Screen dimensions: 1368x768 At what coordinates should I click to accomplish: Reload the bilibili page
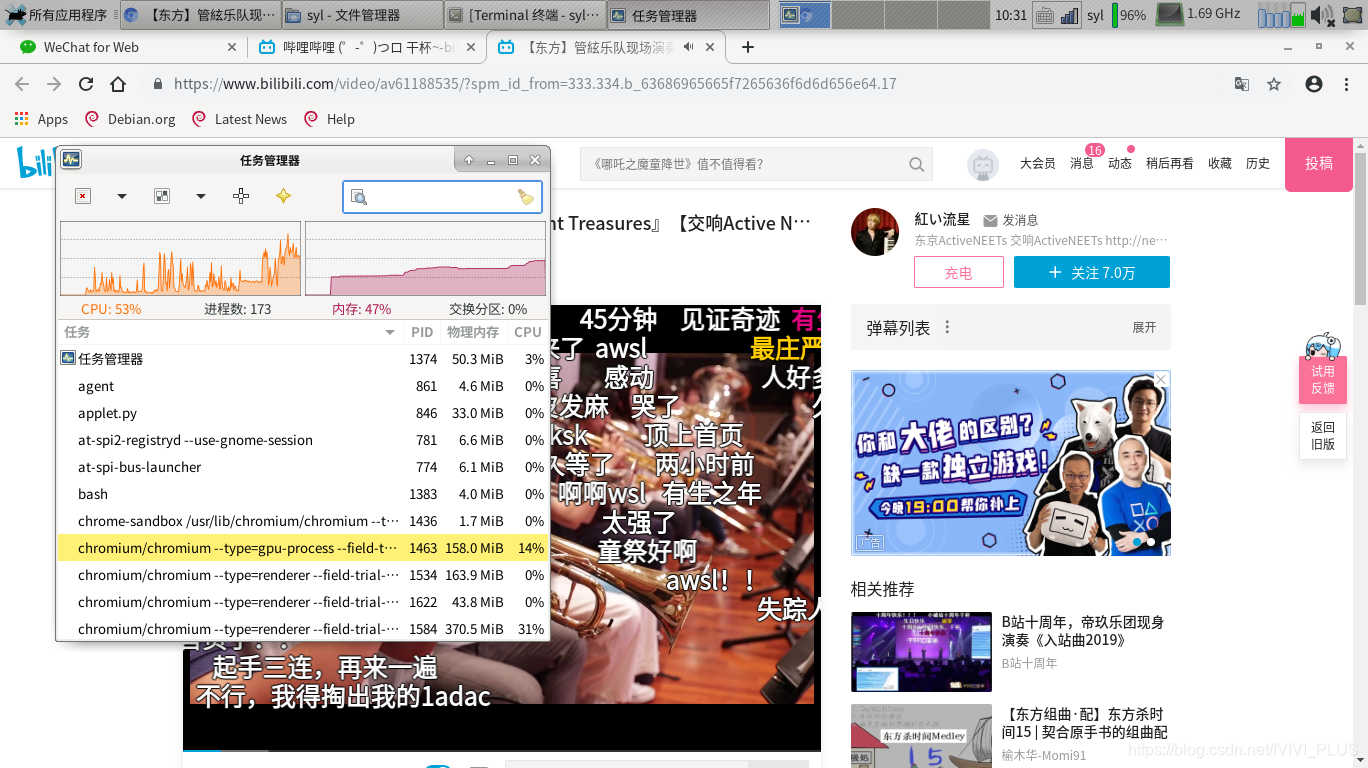(x=86, y=84)
